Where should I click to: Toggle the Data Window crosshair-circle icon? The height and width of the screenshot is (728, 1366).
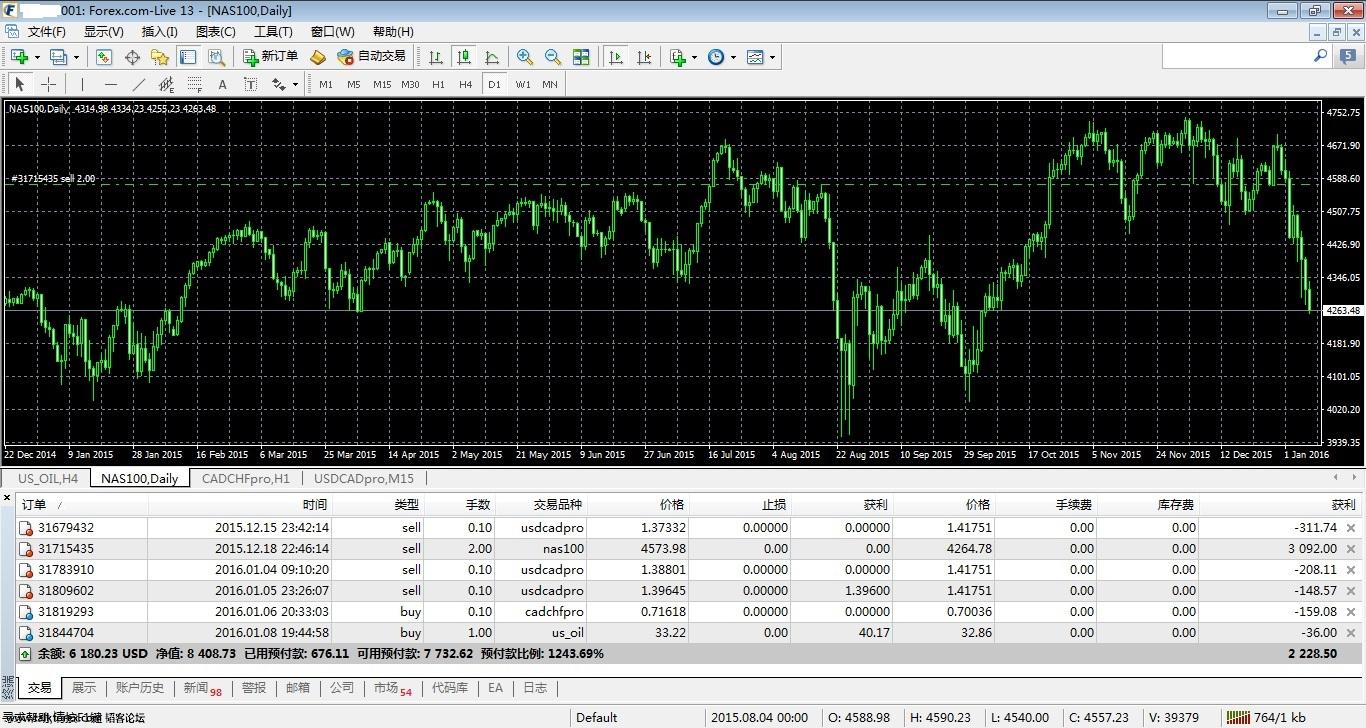point(132,57)
